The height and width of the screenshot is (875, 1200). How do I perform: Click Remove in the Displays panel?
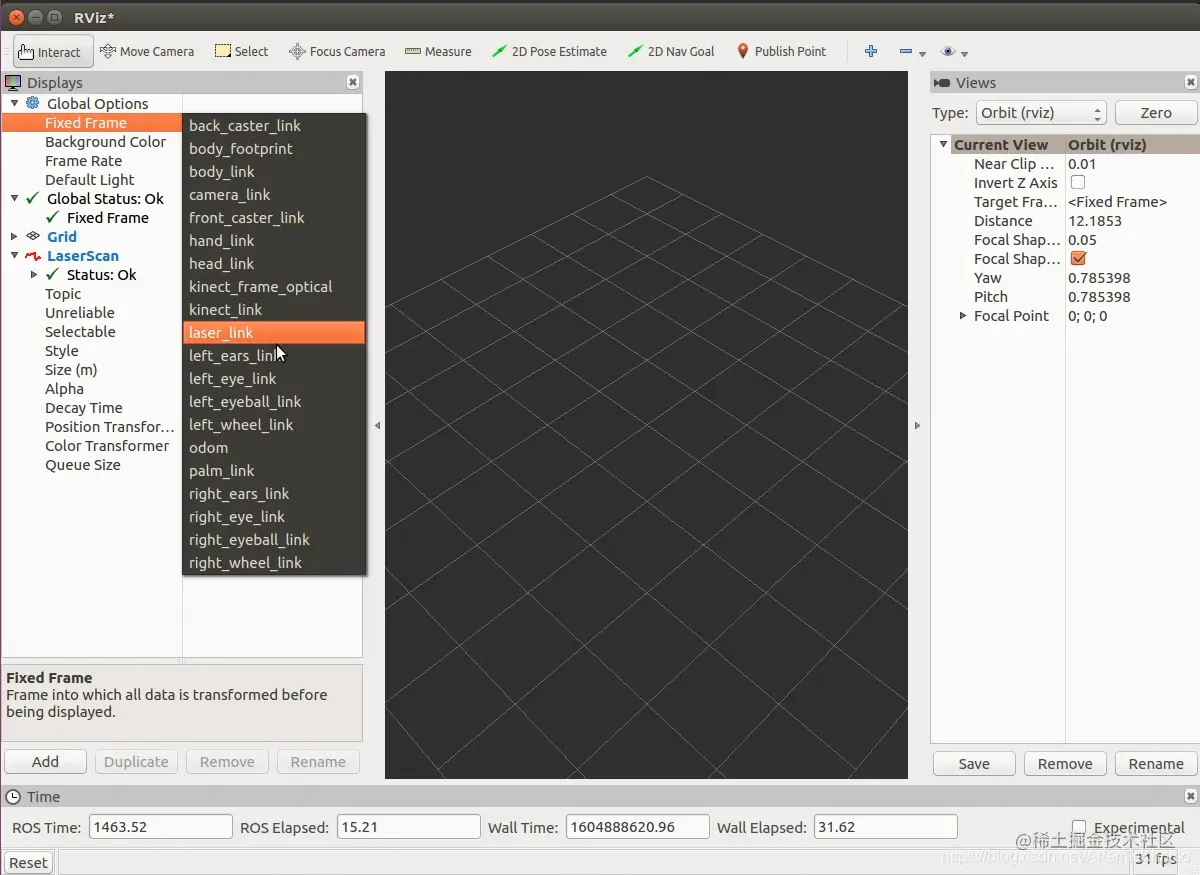(227, 762)
